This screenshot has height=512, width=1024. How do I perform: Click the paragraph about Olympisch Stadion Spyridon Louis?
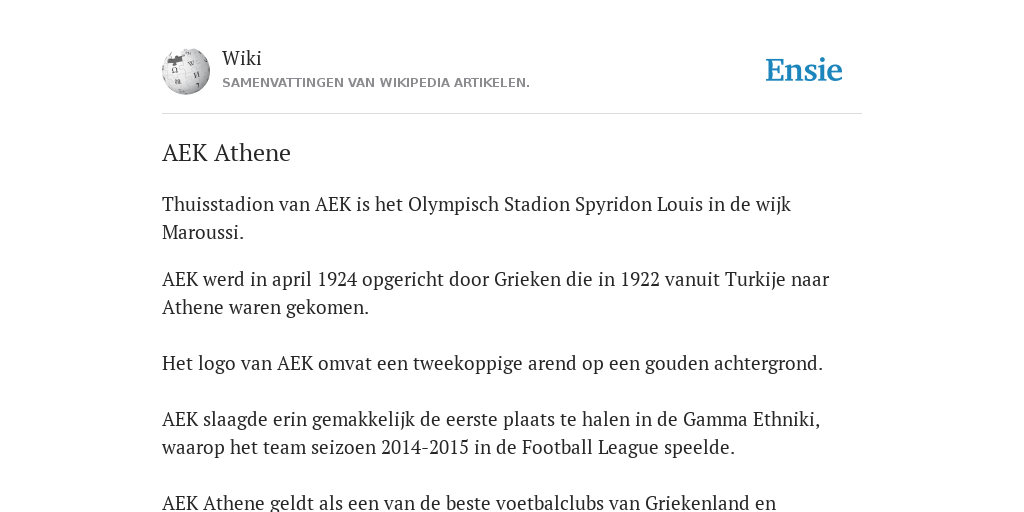476,218
